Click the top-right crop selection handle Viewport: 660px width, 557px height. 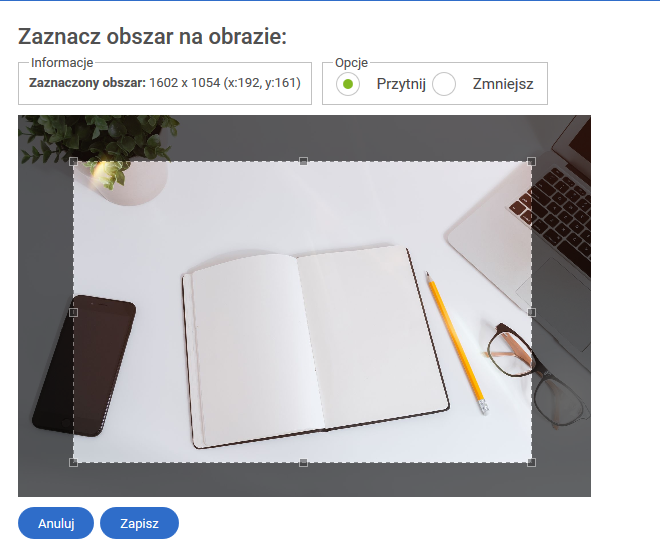tap(532, 161)
